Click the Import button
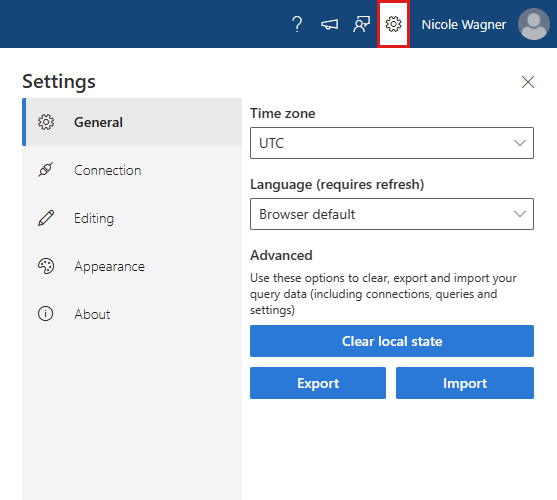Viewport: 557px width, 500px height. pyautogui.click(x=465, y=383)
